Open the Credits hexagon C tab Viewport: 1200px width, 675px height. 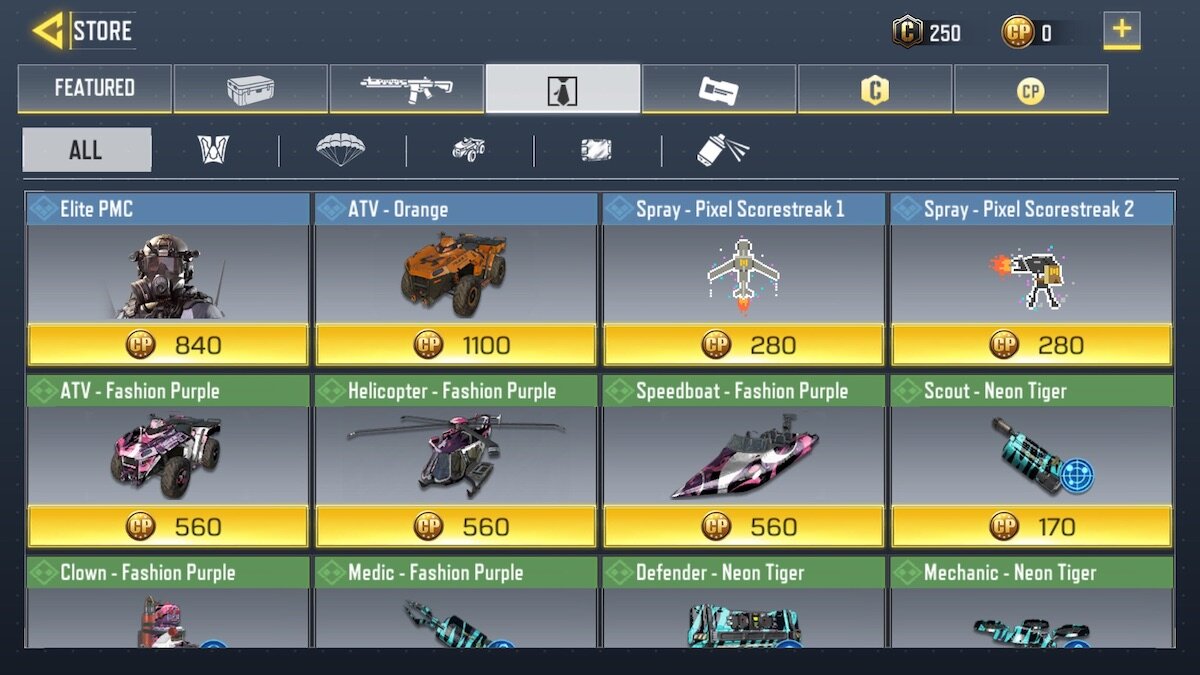coord(874,89)
